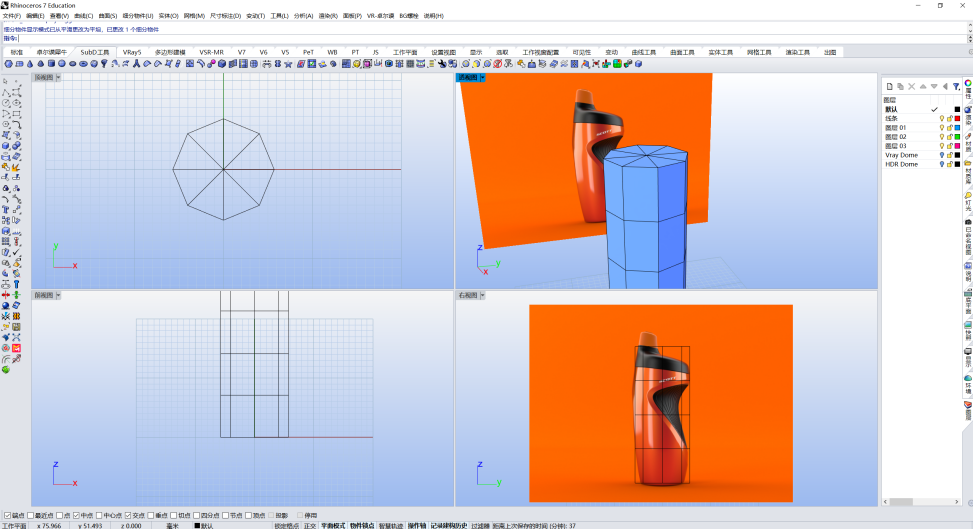Select the SubD cylinder tool icon
The height and width of the screenshot is (529, 973).
coord(51,64)
